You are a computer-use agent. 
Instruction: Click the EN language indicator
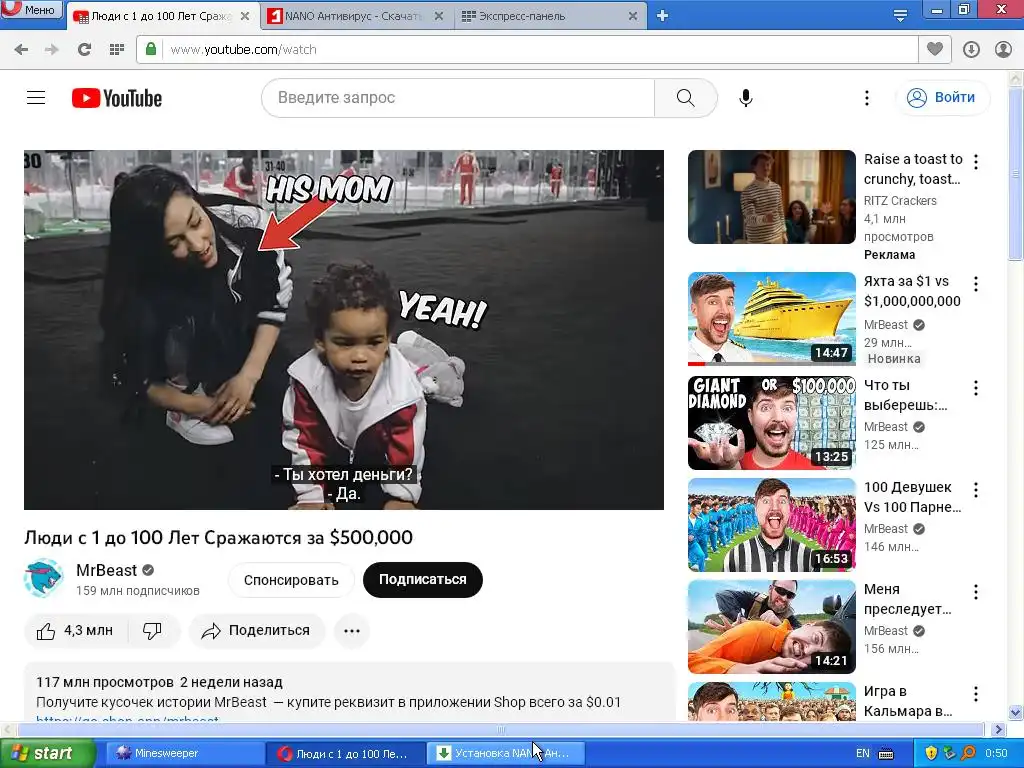click(x=863, y=753)
